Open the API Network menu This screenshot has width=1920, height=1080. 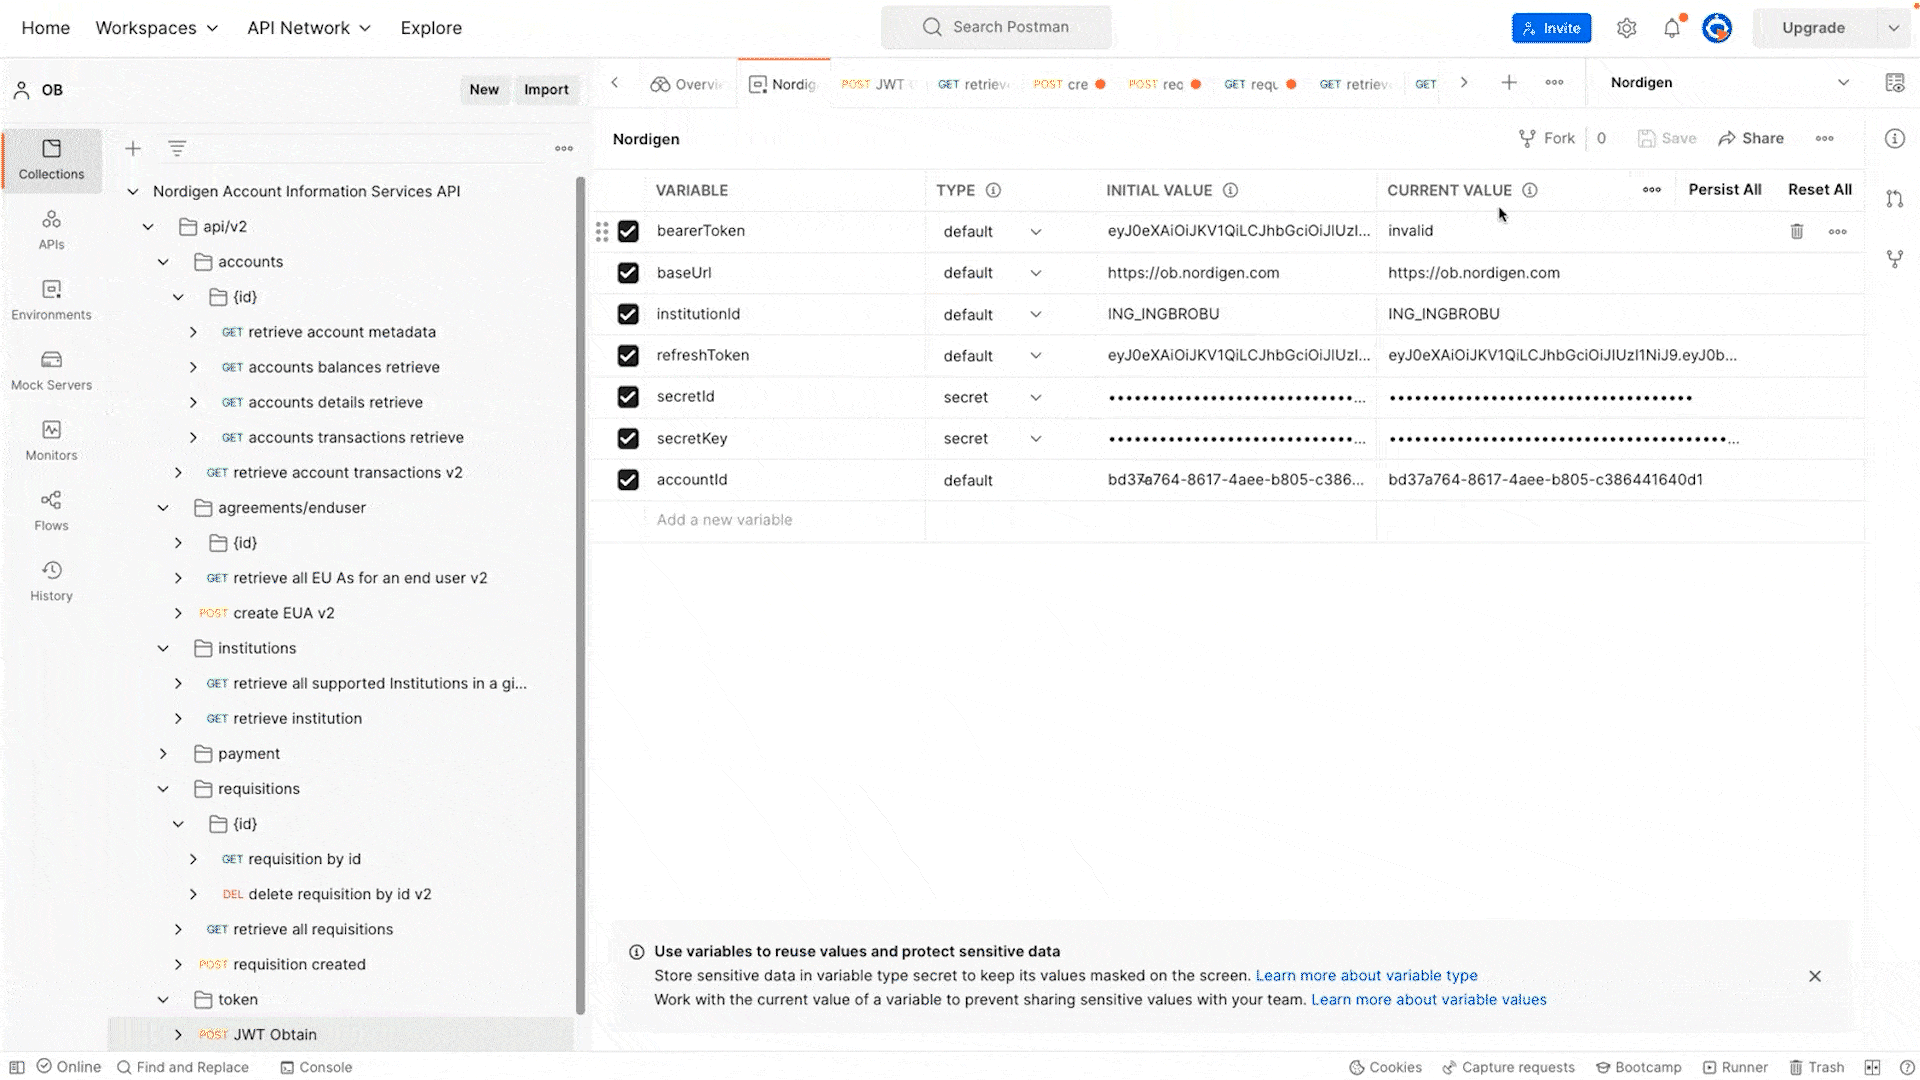[x=308, y=28]
